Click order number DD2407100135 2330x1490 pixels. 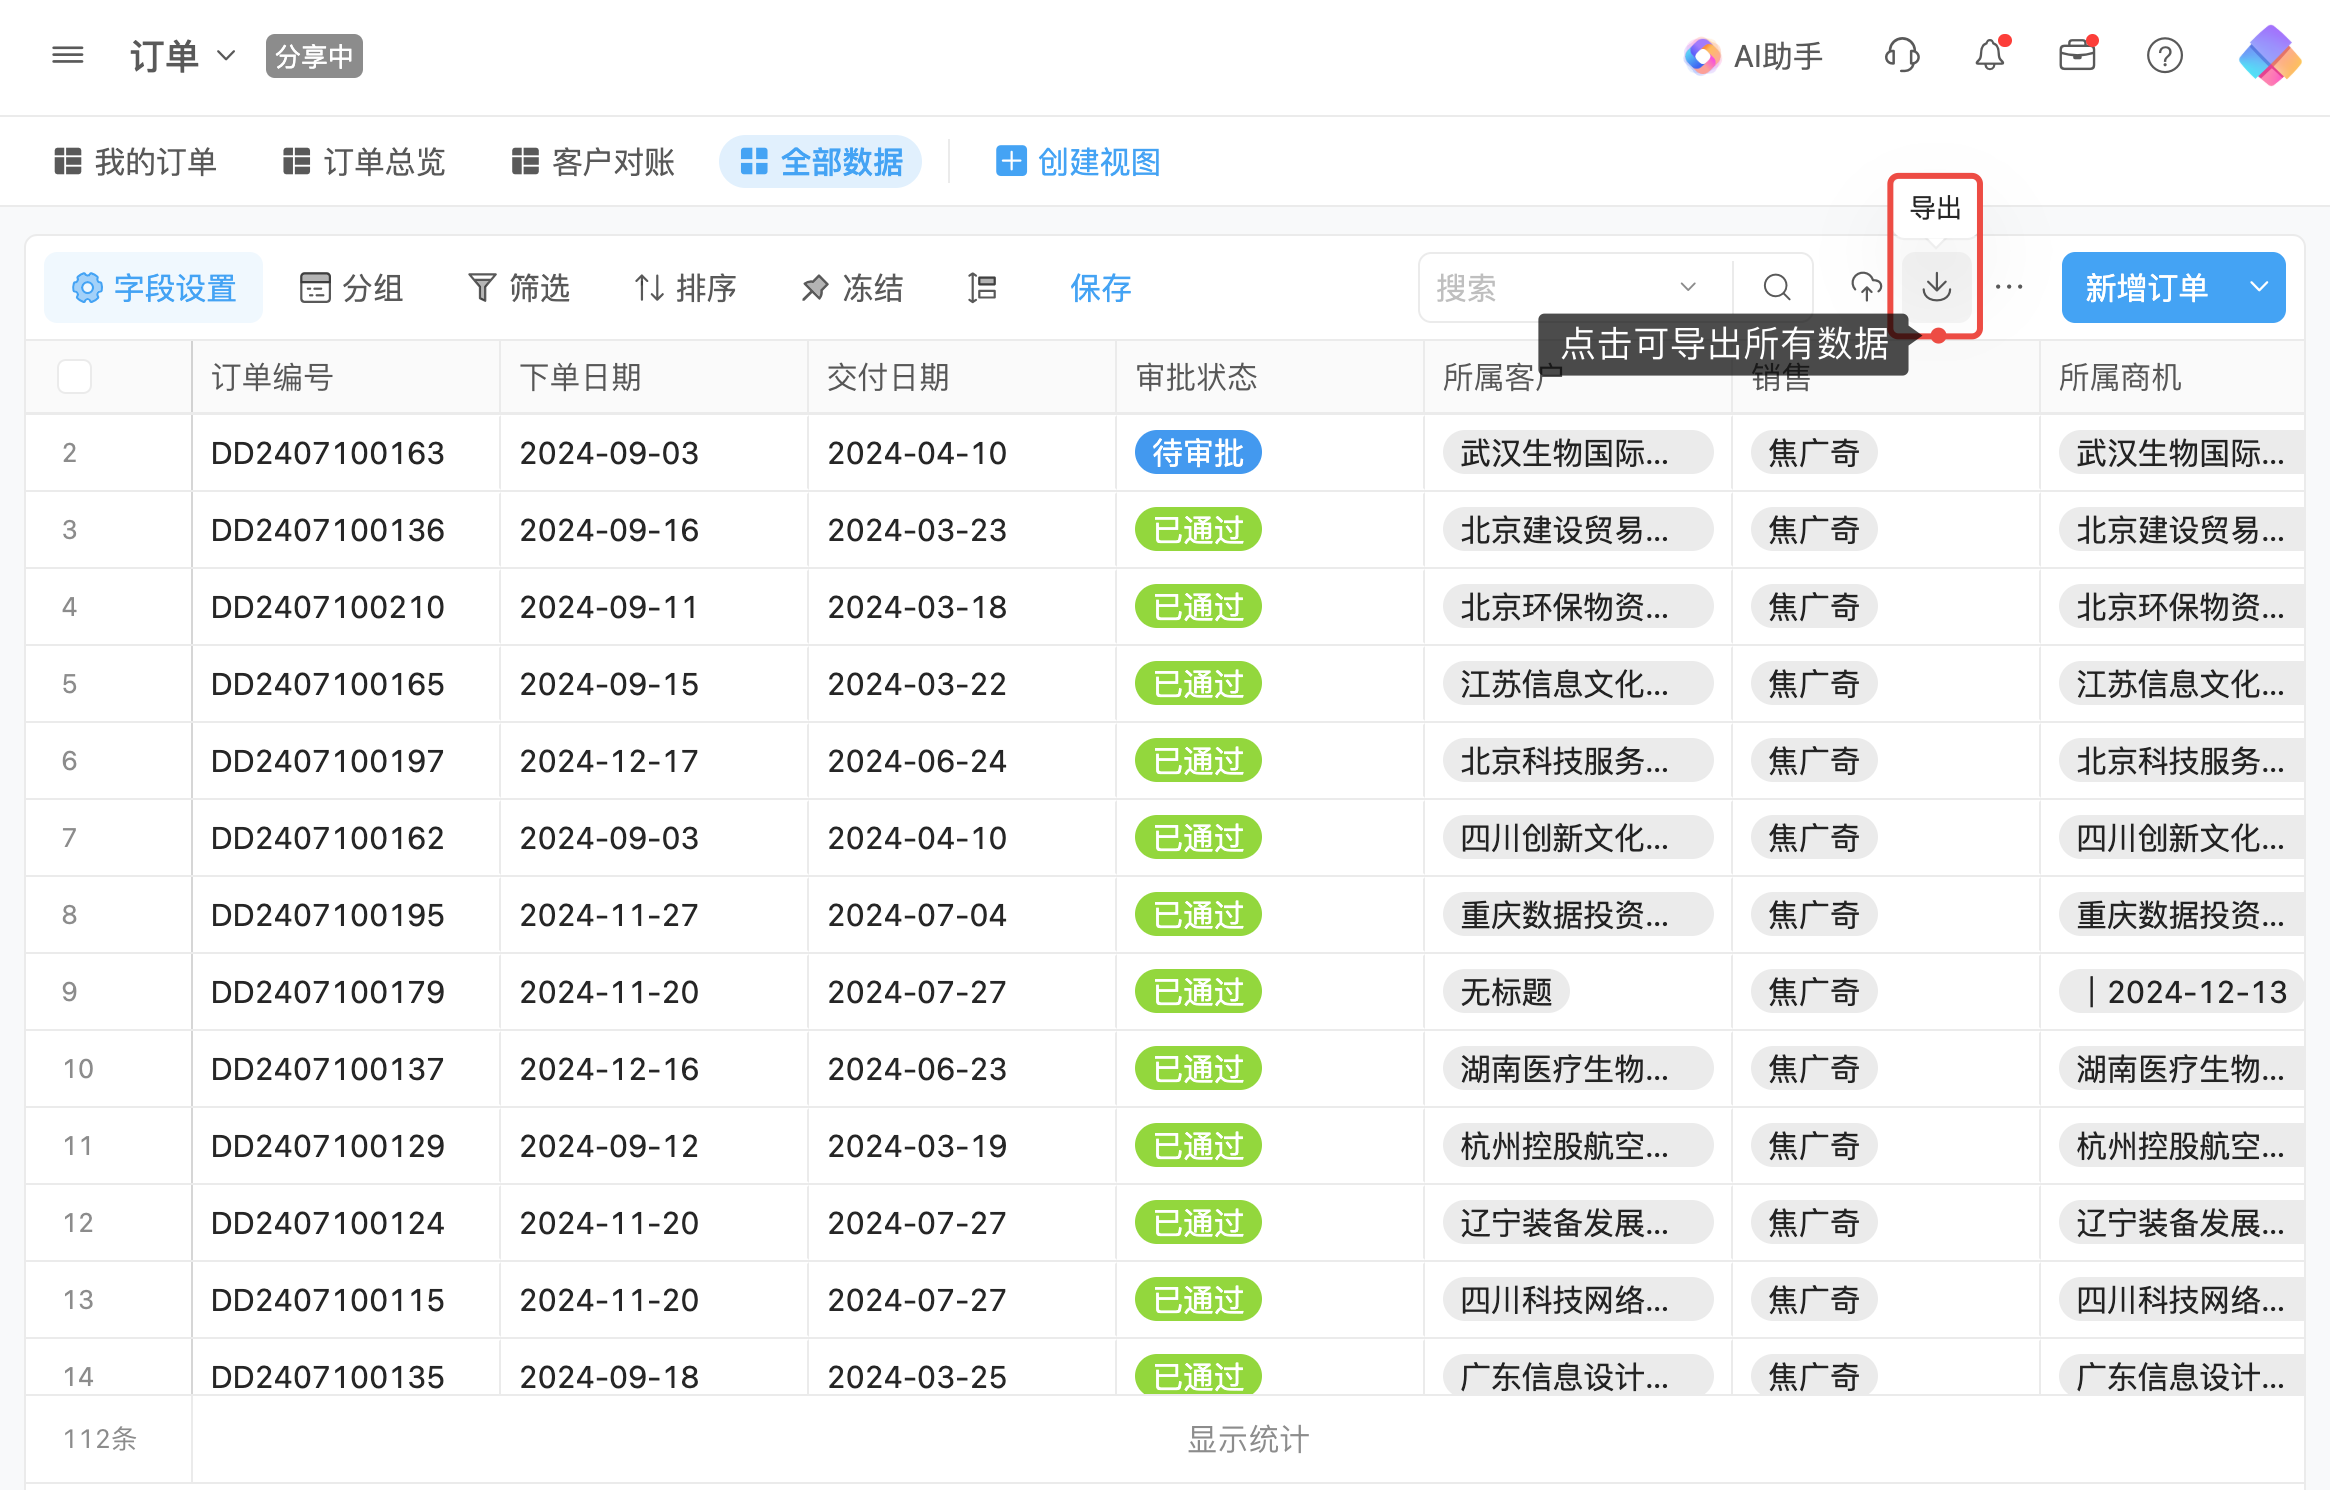[x=327, y=1377]
